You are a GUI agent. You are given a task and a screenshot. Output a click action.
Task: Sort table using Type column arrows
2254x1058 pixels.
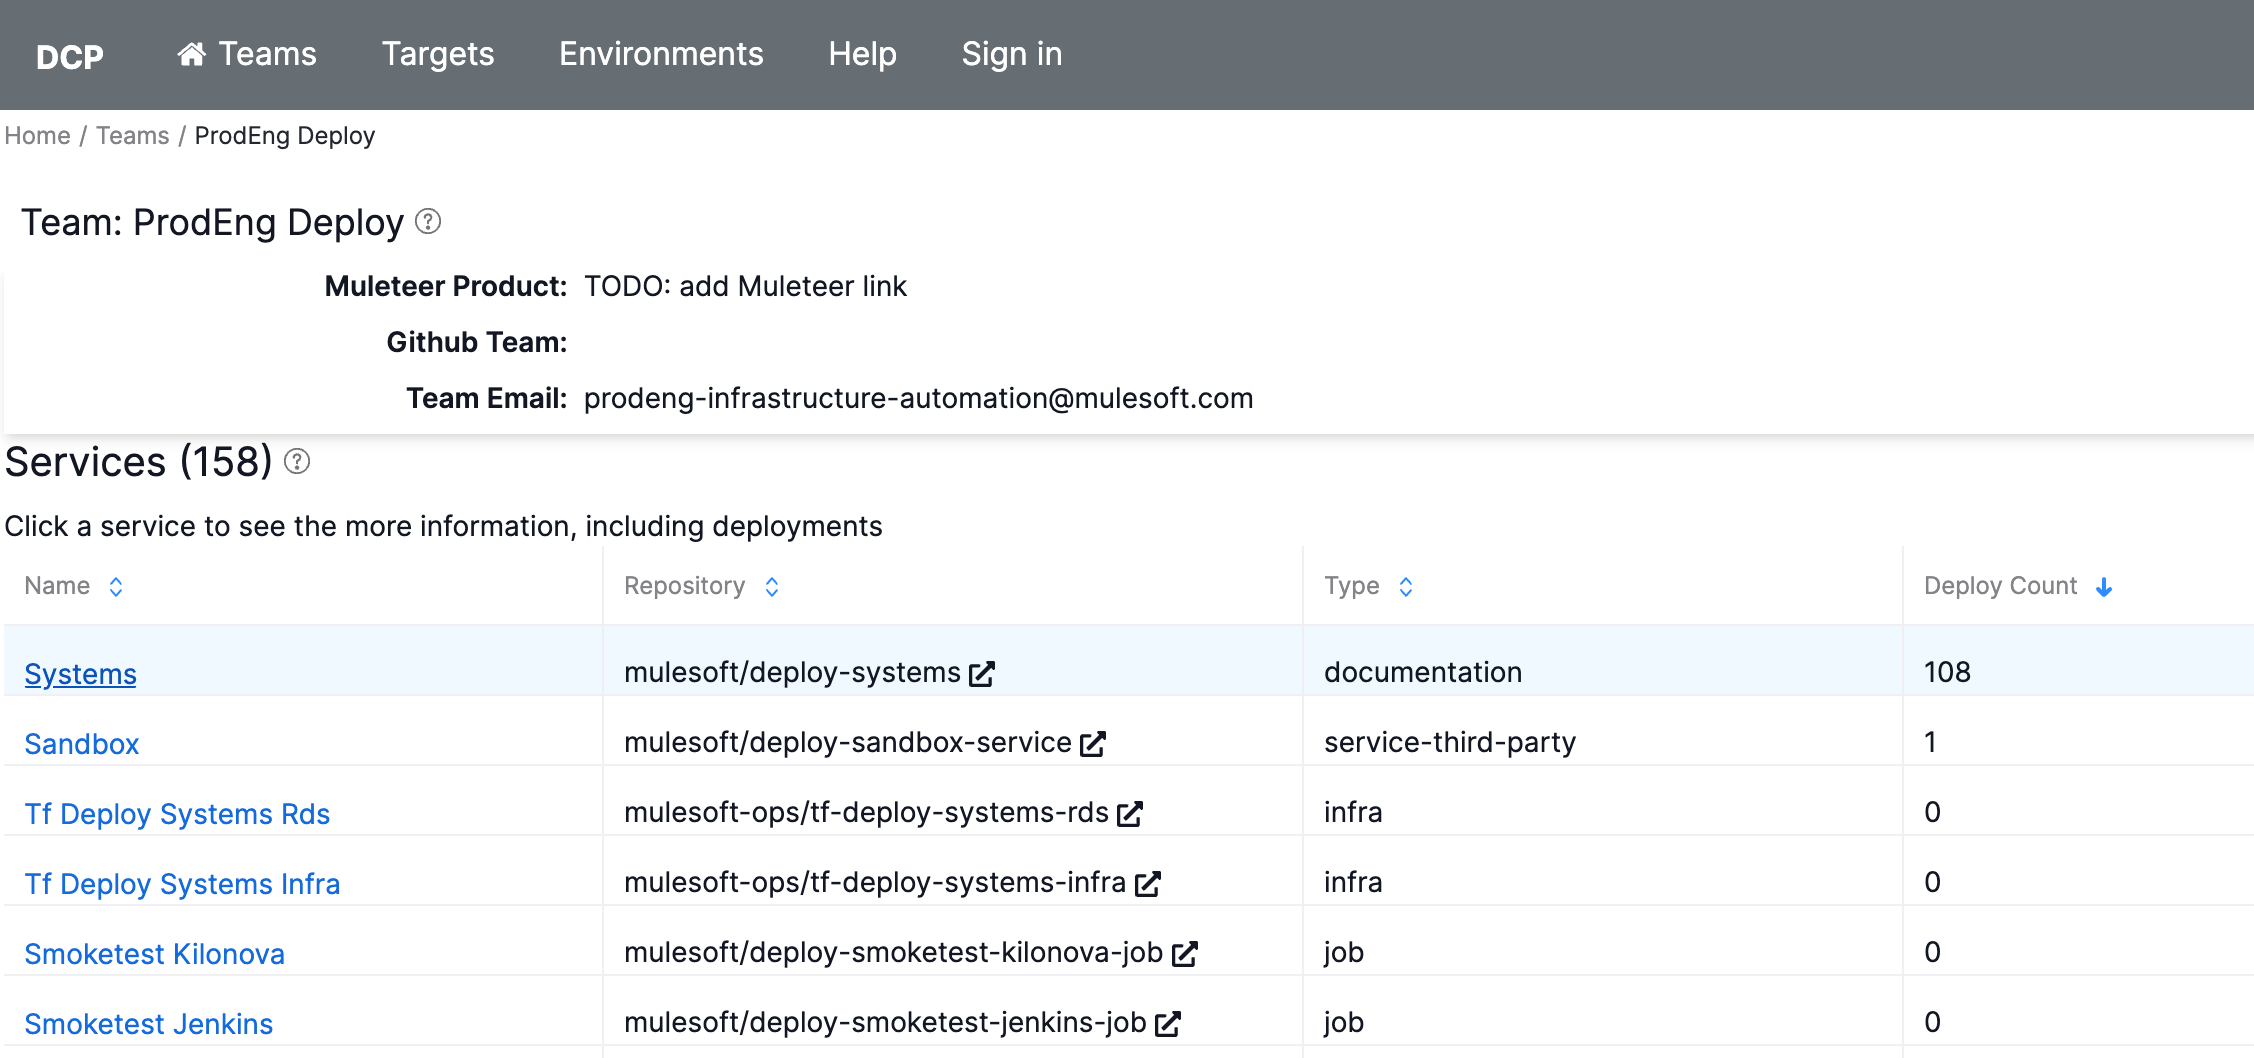[1406, 587]
